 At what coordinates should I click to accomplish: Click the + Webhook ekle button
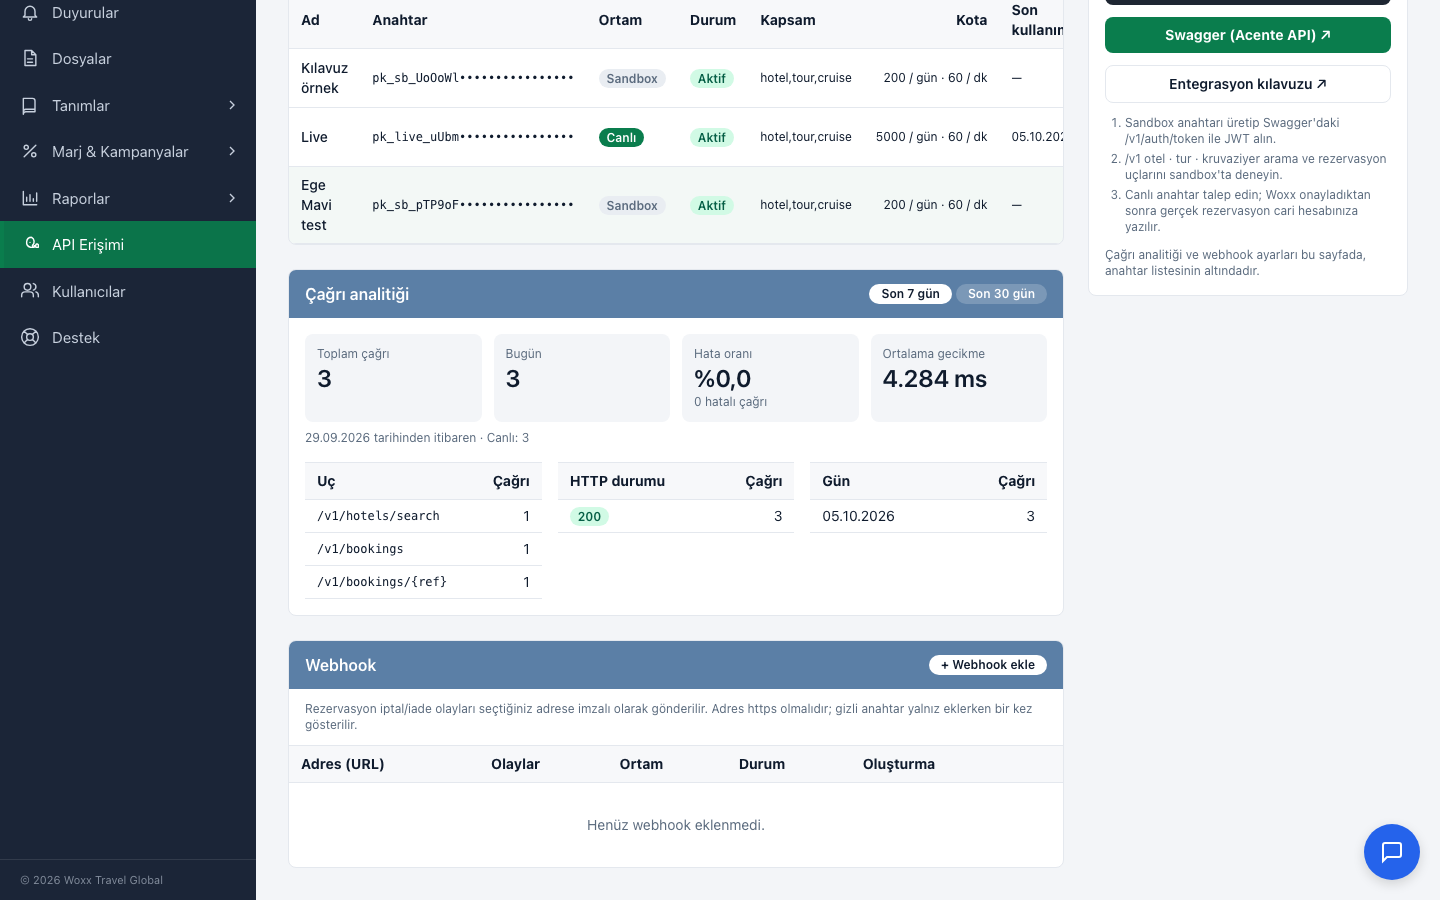(988, 665)
